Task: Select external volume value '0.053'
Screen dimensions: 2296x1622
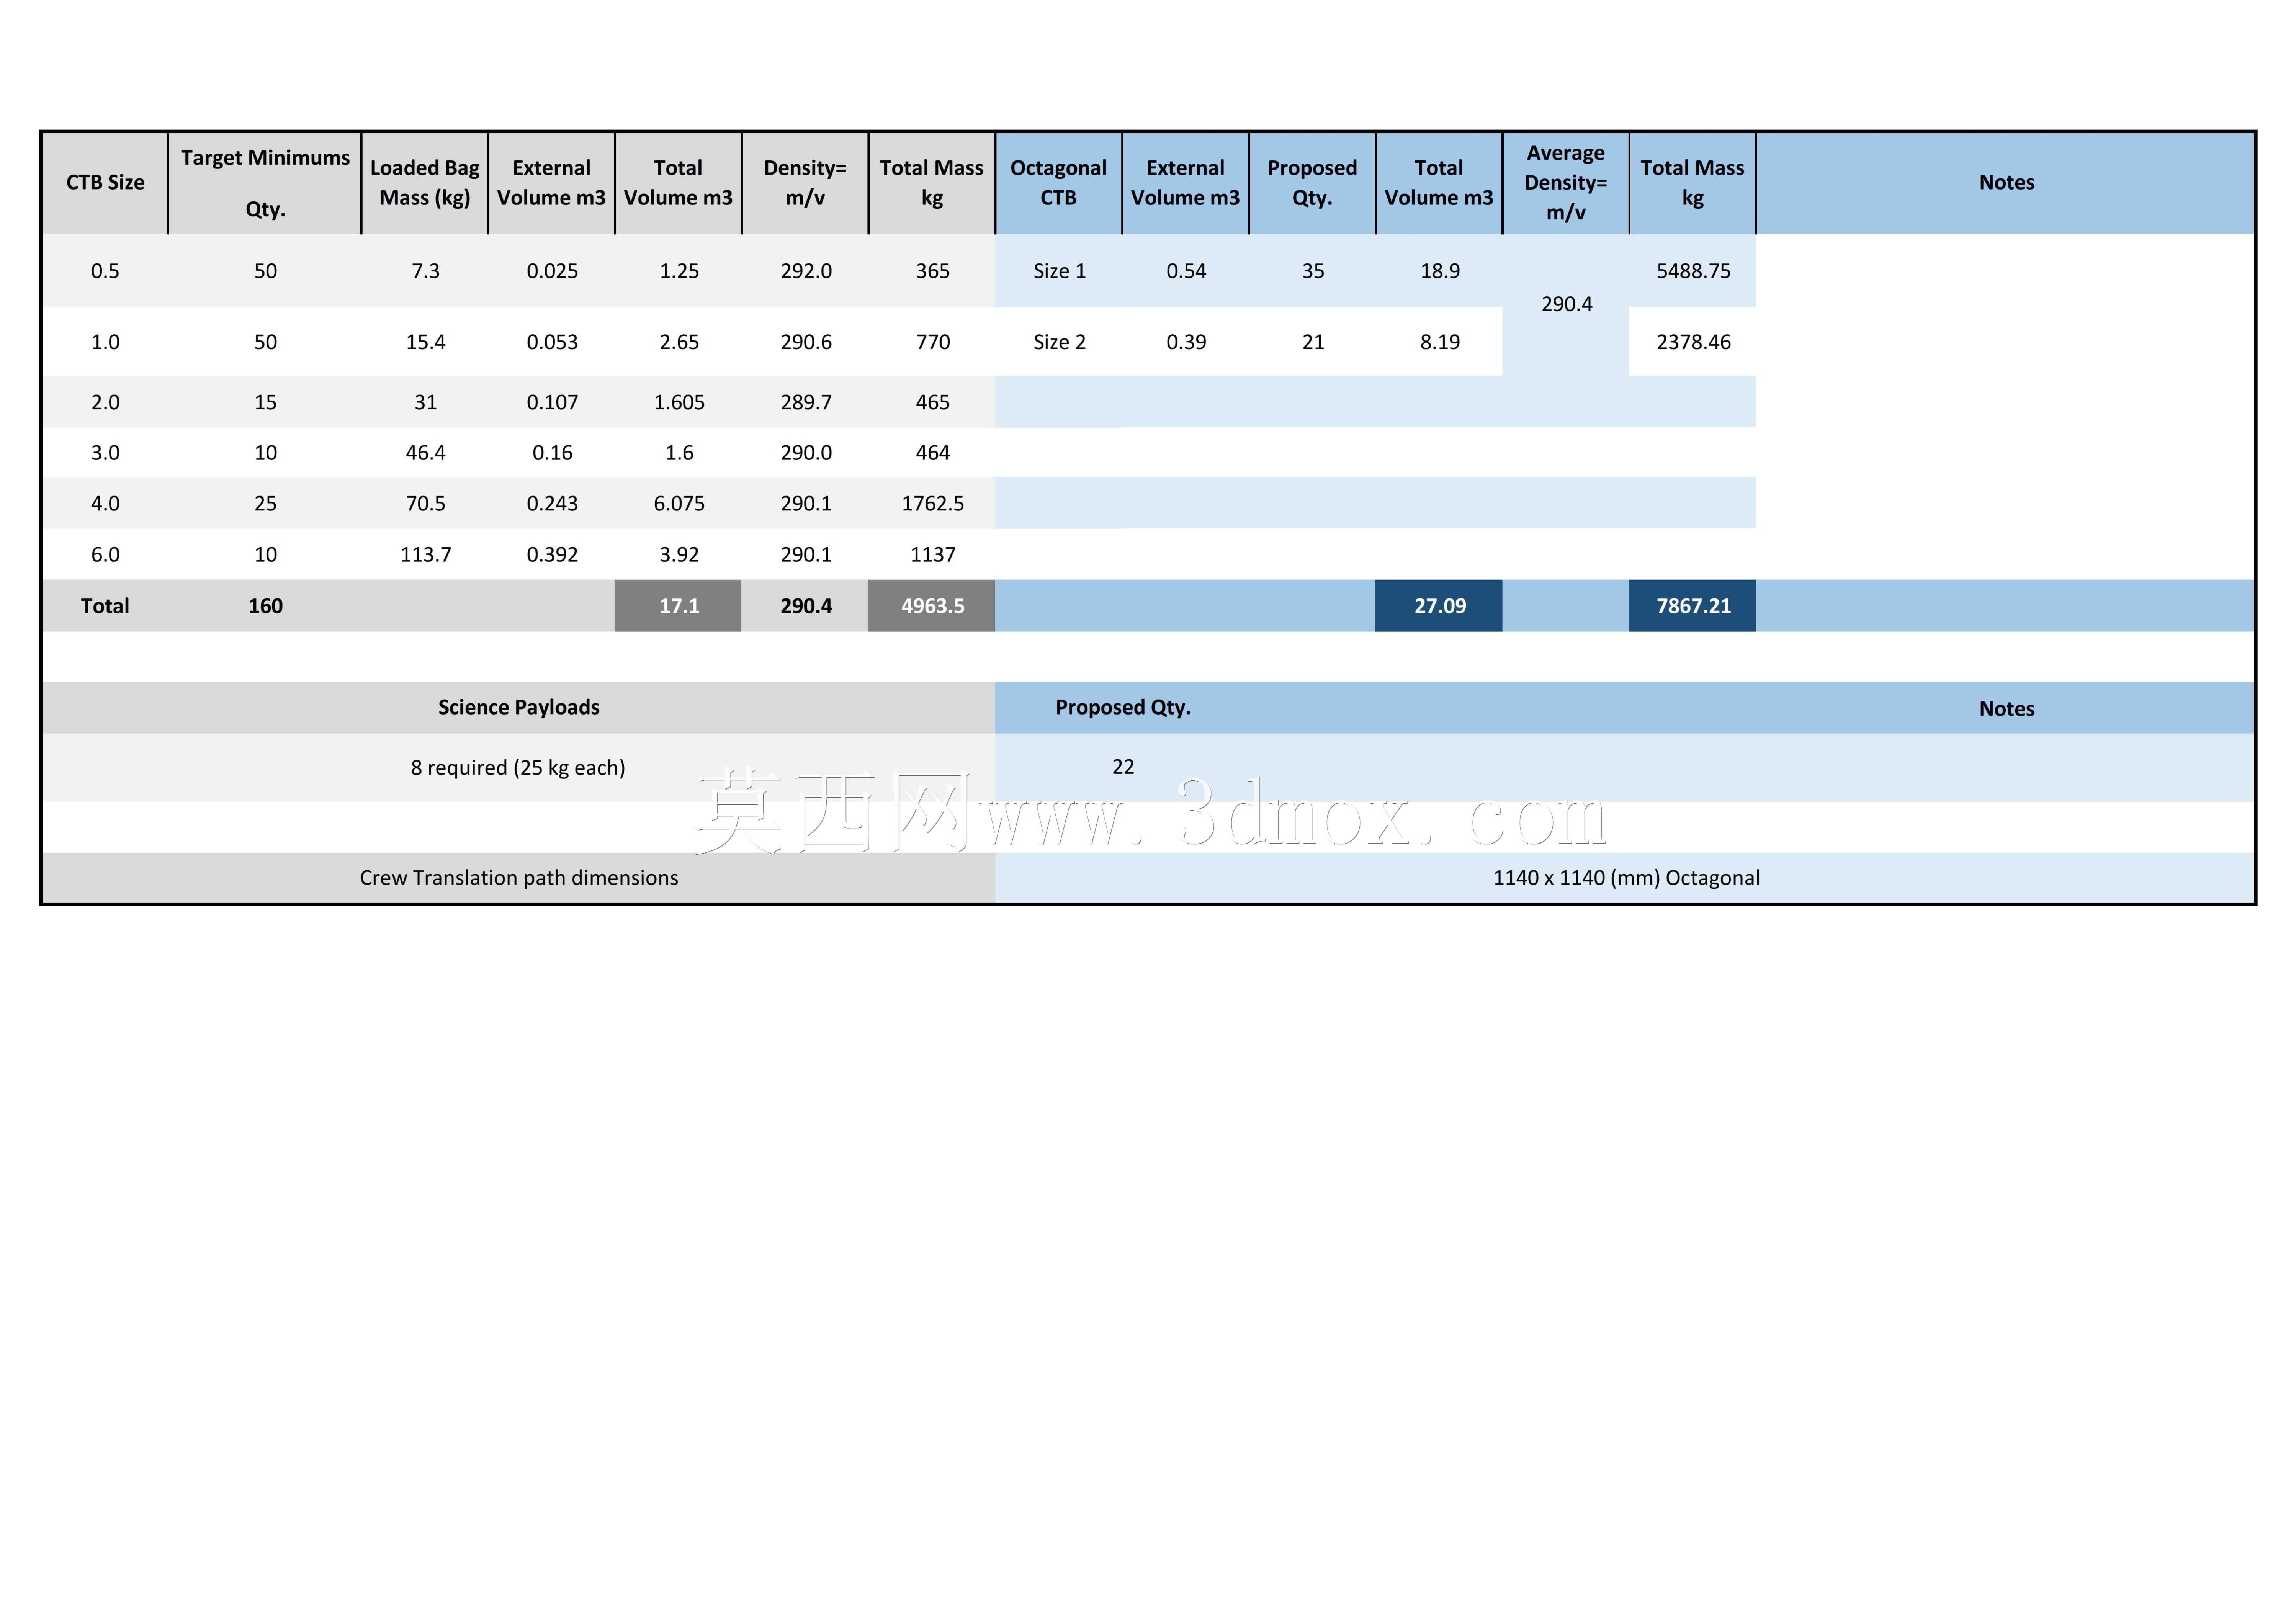Action: (552, 342)
